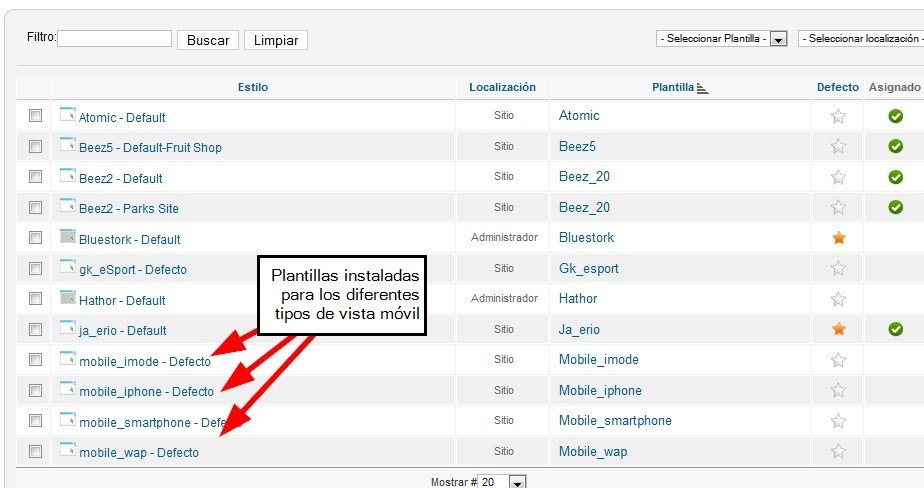924x488 pixels.
Task: Make Mobile_smartphone default using its star
Action: (x=838, y=421)
